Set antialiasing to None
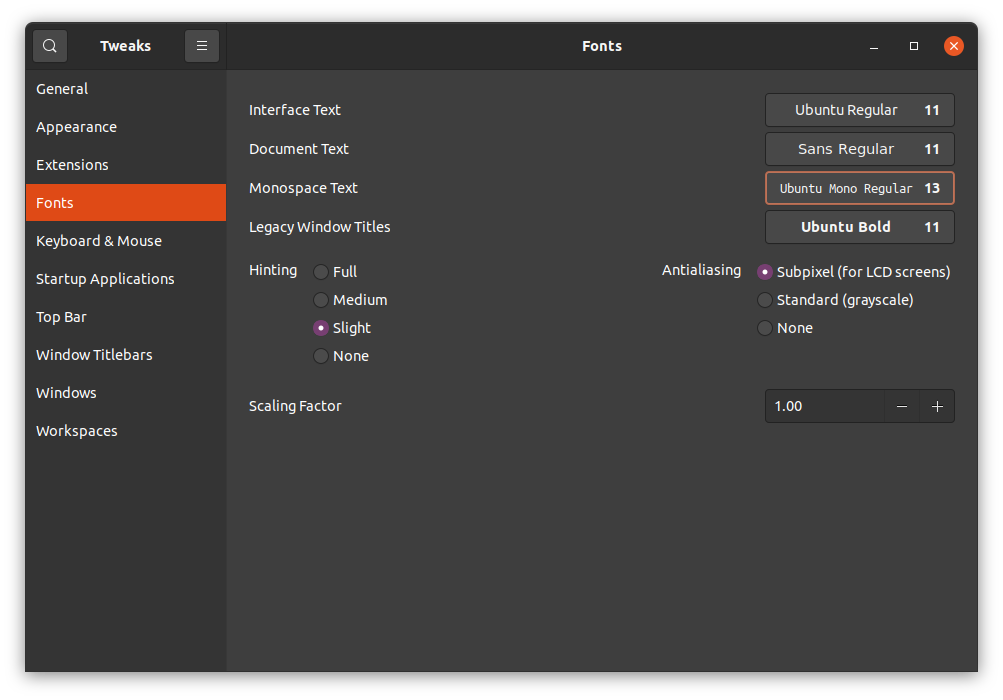The image size is (1003, 700). tap(785, 328)
